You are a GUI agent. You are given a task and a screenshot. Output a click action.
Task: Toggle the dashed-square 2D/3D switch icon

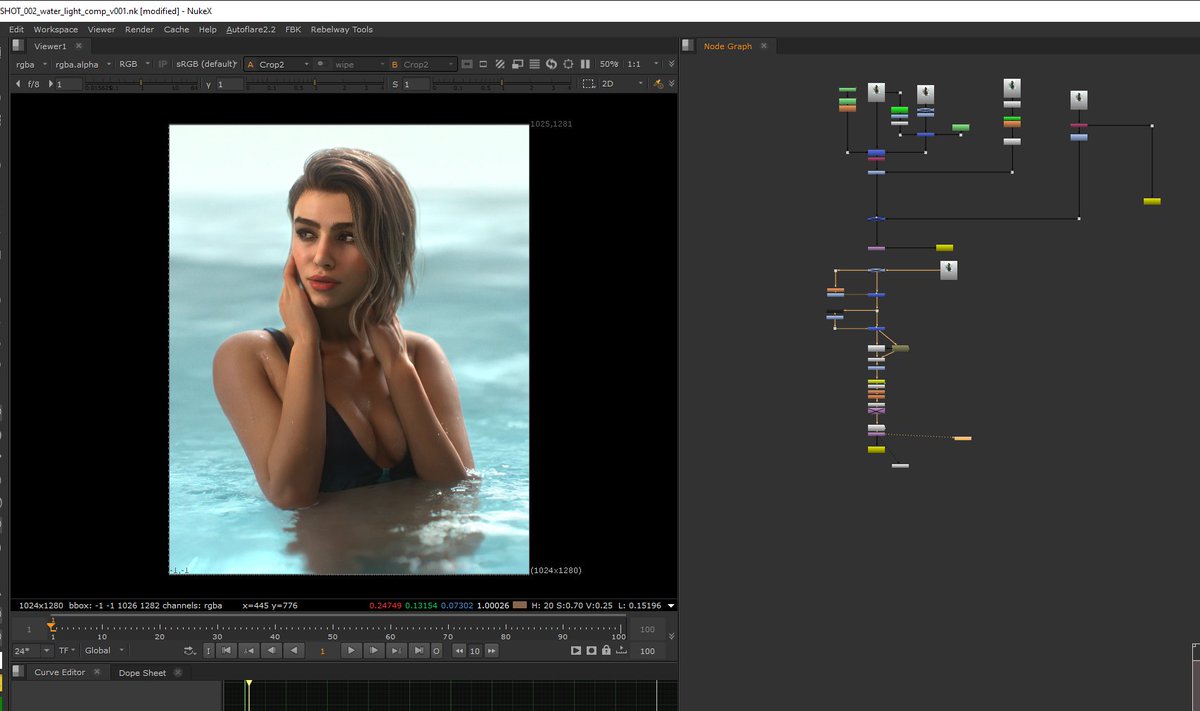(588, 84)
